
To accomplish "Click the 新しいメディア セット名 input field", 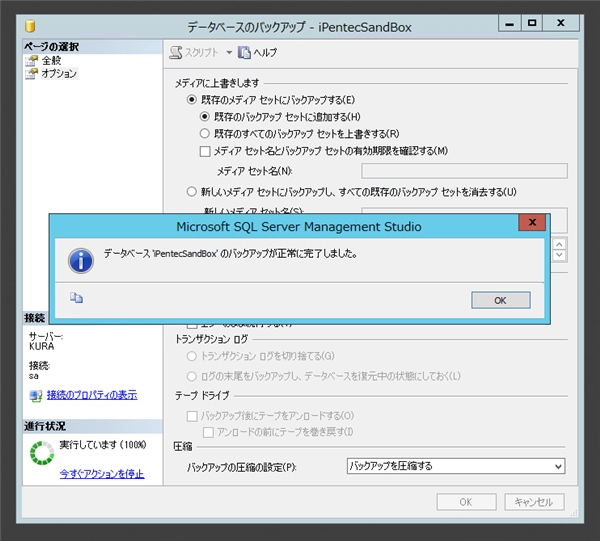I will click(464, 211).
